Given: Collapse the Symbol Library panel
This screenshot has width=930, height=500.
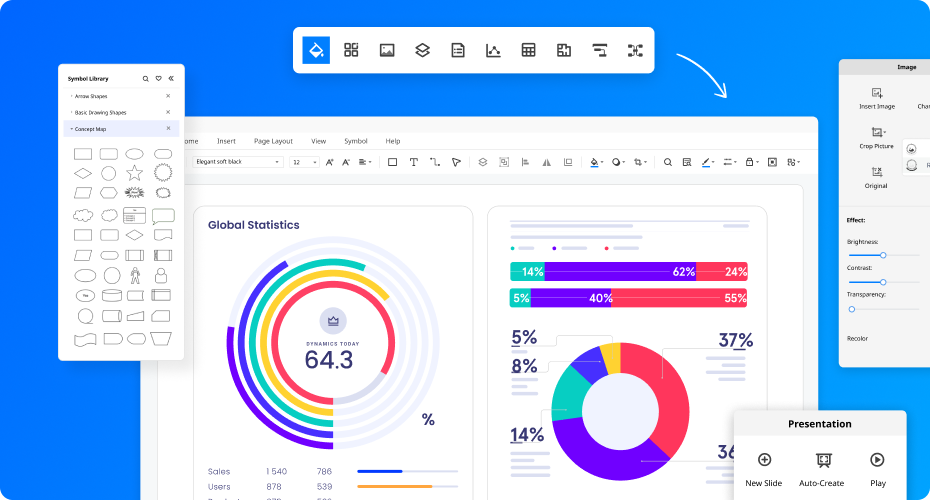Looking at the screenshot, I should coord(171,78).
